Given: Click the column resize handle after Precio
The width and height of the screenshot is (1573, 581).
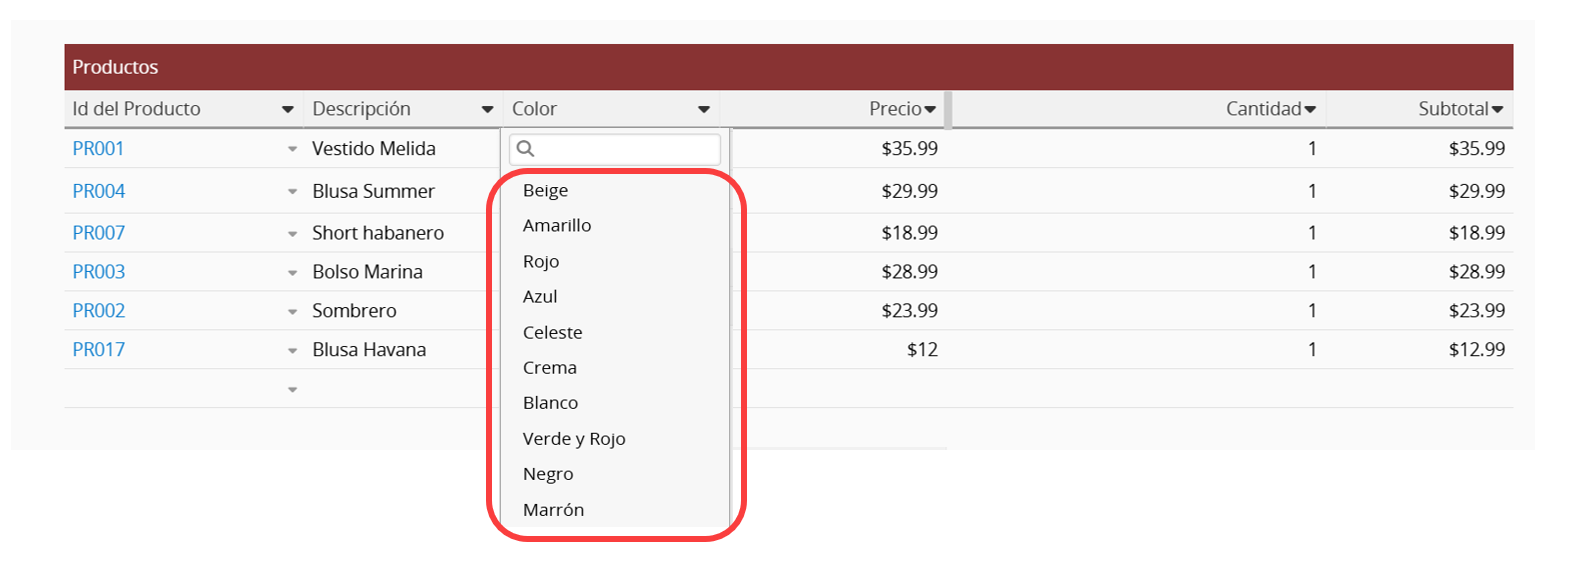Looking at the screenshot, I should point(947,110).
